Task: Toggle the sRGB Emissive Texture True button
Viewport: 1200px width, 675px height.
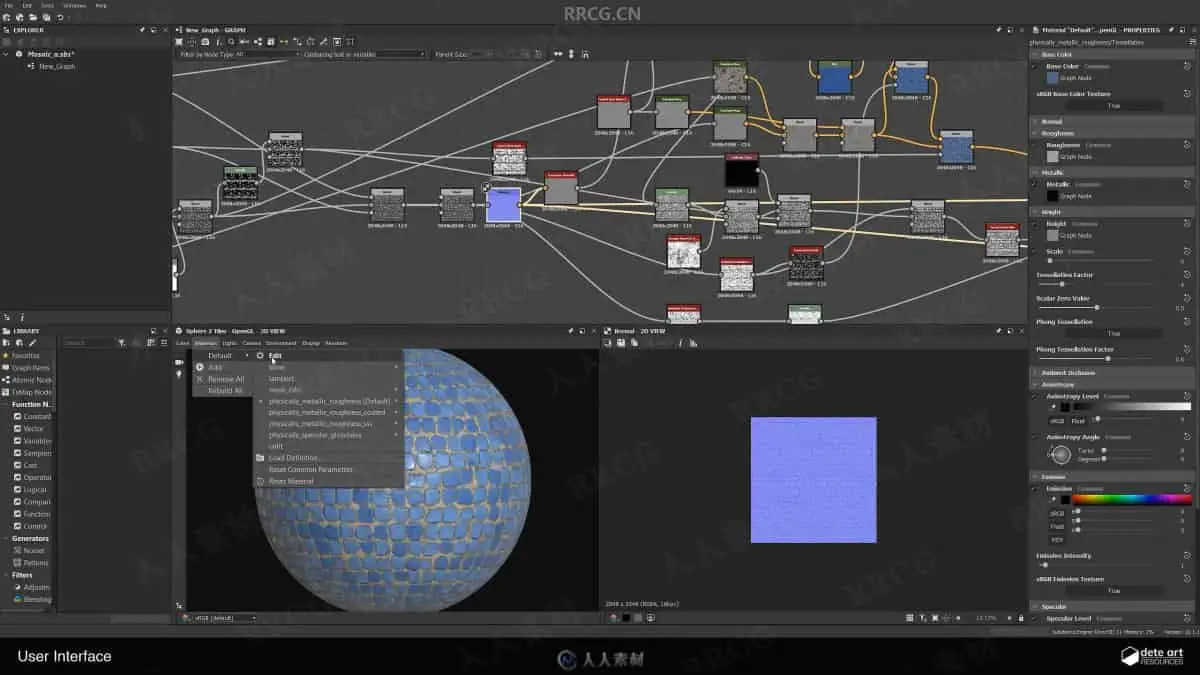Action: [x=1113, y=591]
